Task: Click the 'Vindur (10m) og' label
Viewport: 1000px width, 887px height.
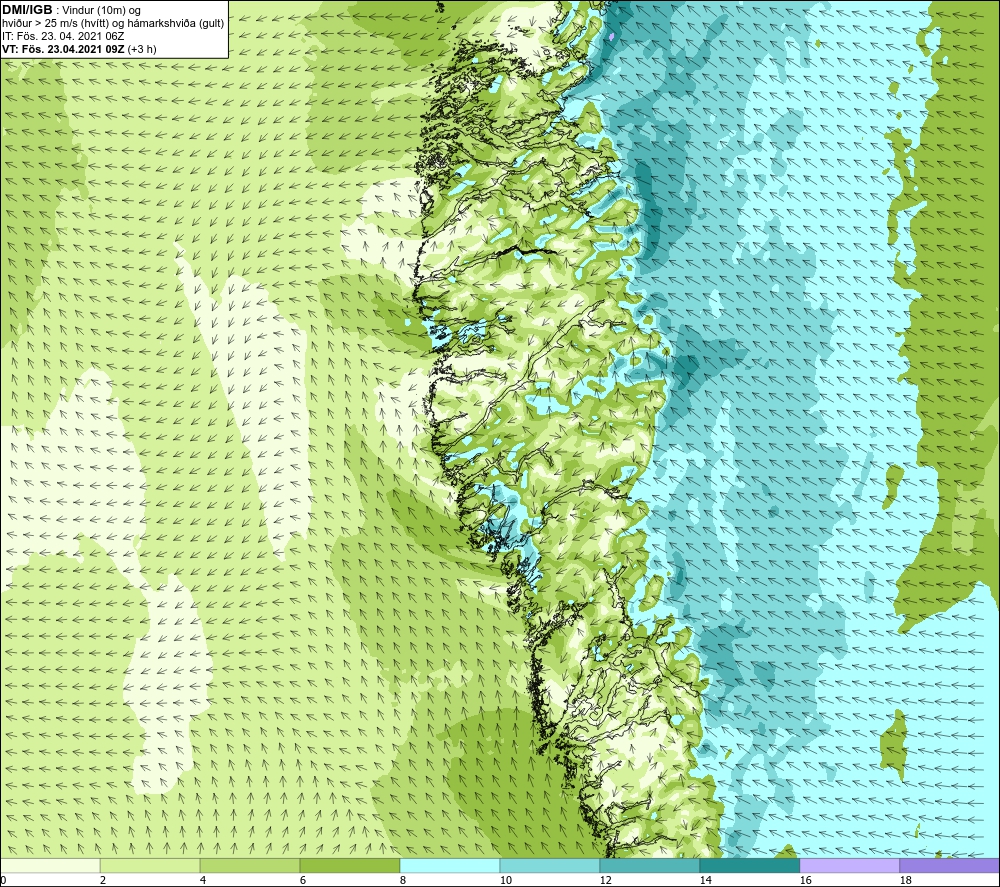Action: pyautogui.click(x=102, y=11)
